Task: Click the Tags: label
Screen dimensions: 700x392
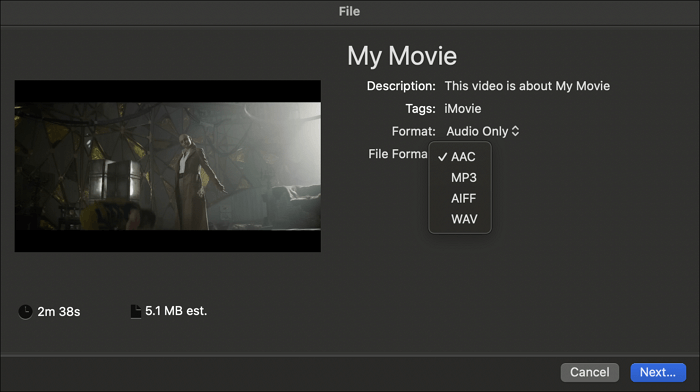Action: (x=420, y=108)
